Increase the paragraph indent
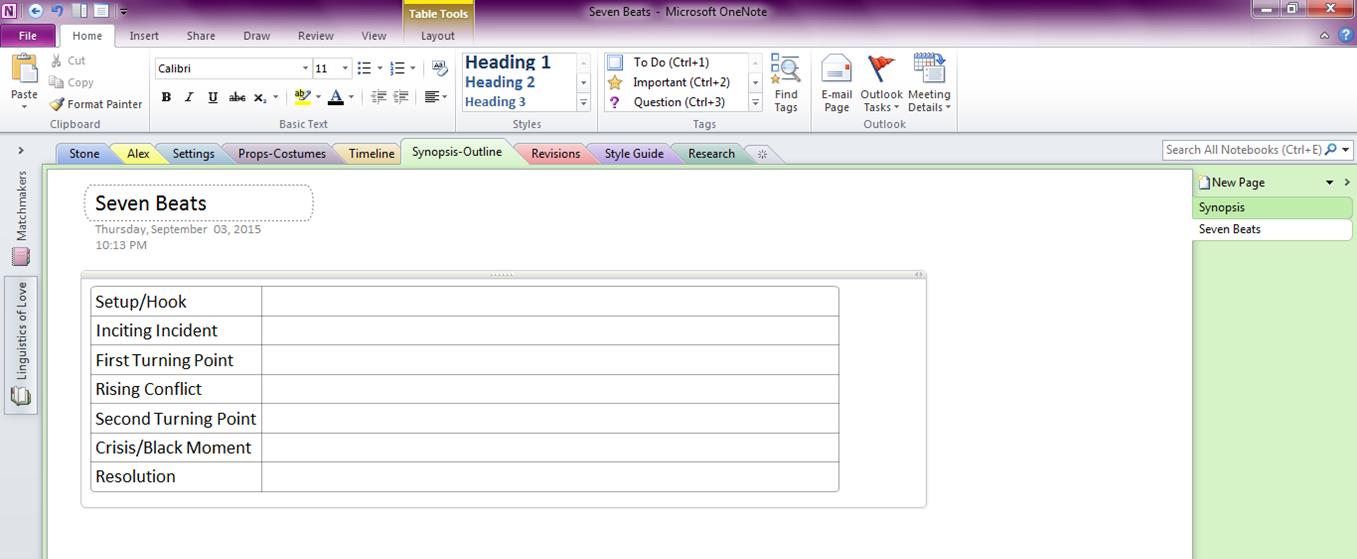The image size is (1357, 559). 401,97
